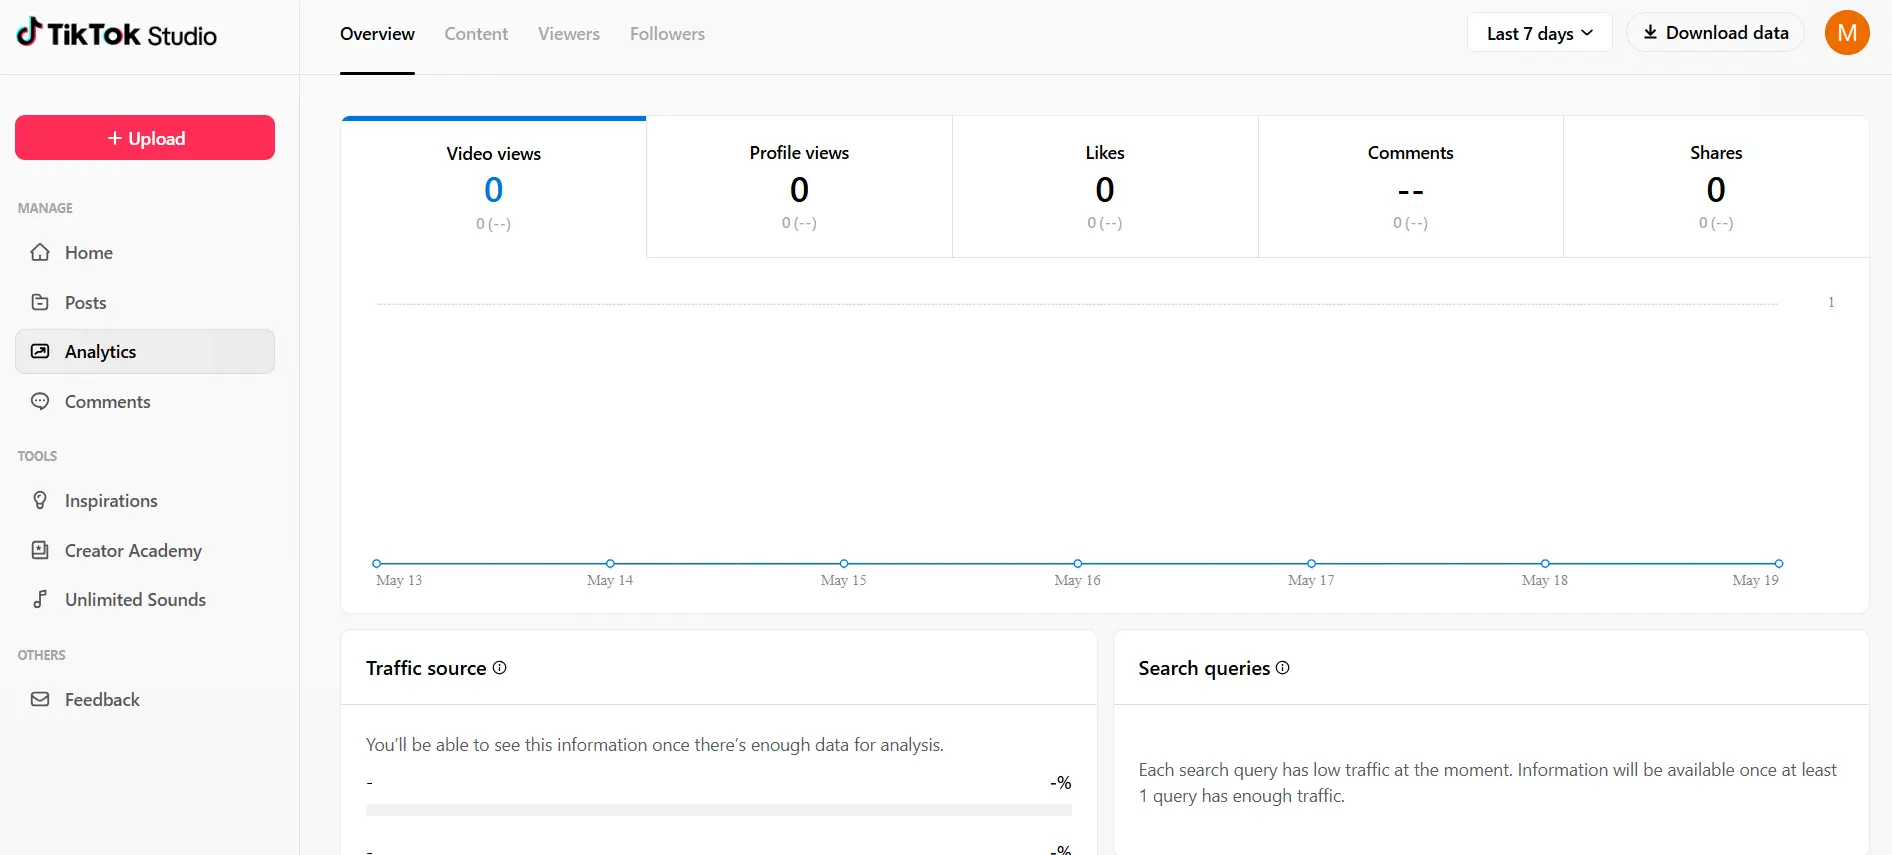
Task: Click the Posts folder icon in sidebar
Action: coord(40,302)
